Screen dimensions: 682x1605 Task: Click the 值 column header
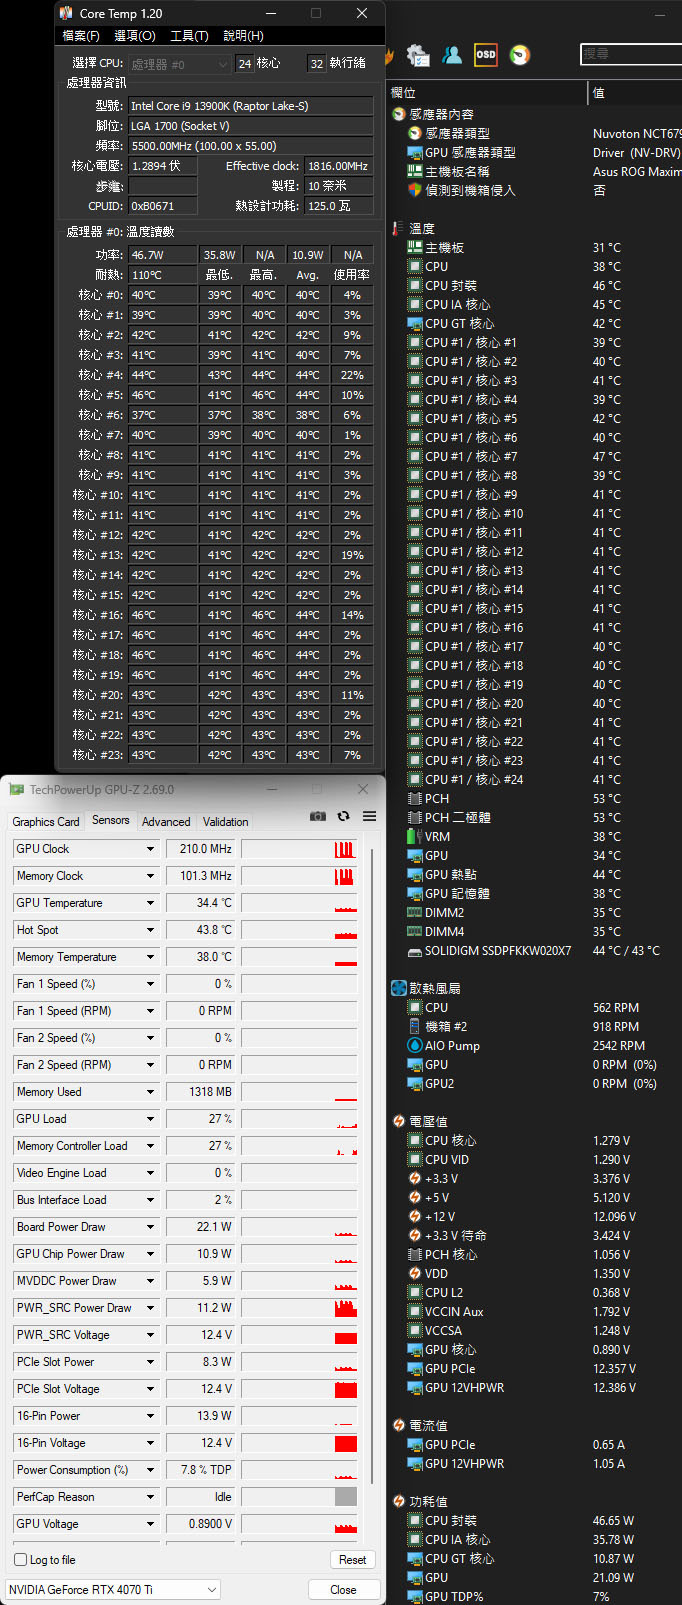636,93
